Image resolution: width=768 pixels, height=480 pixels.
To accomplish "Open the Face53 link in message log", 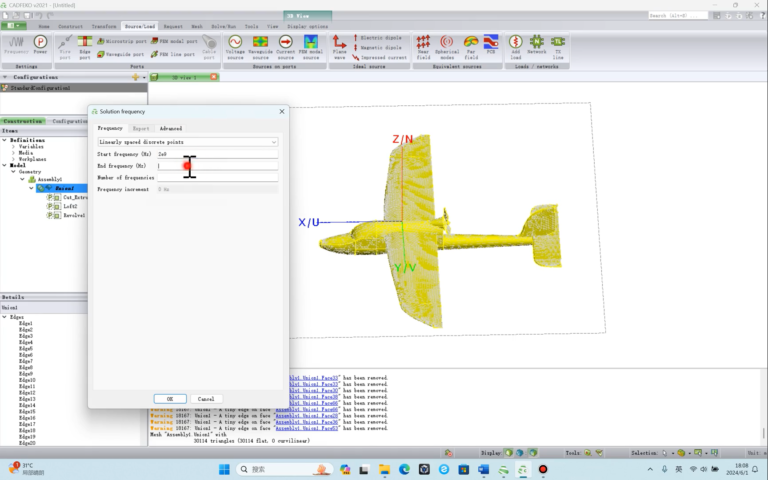I will (307, 428).
